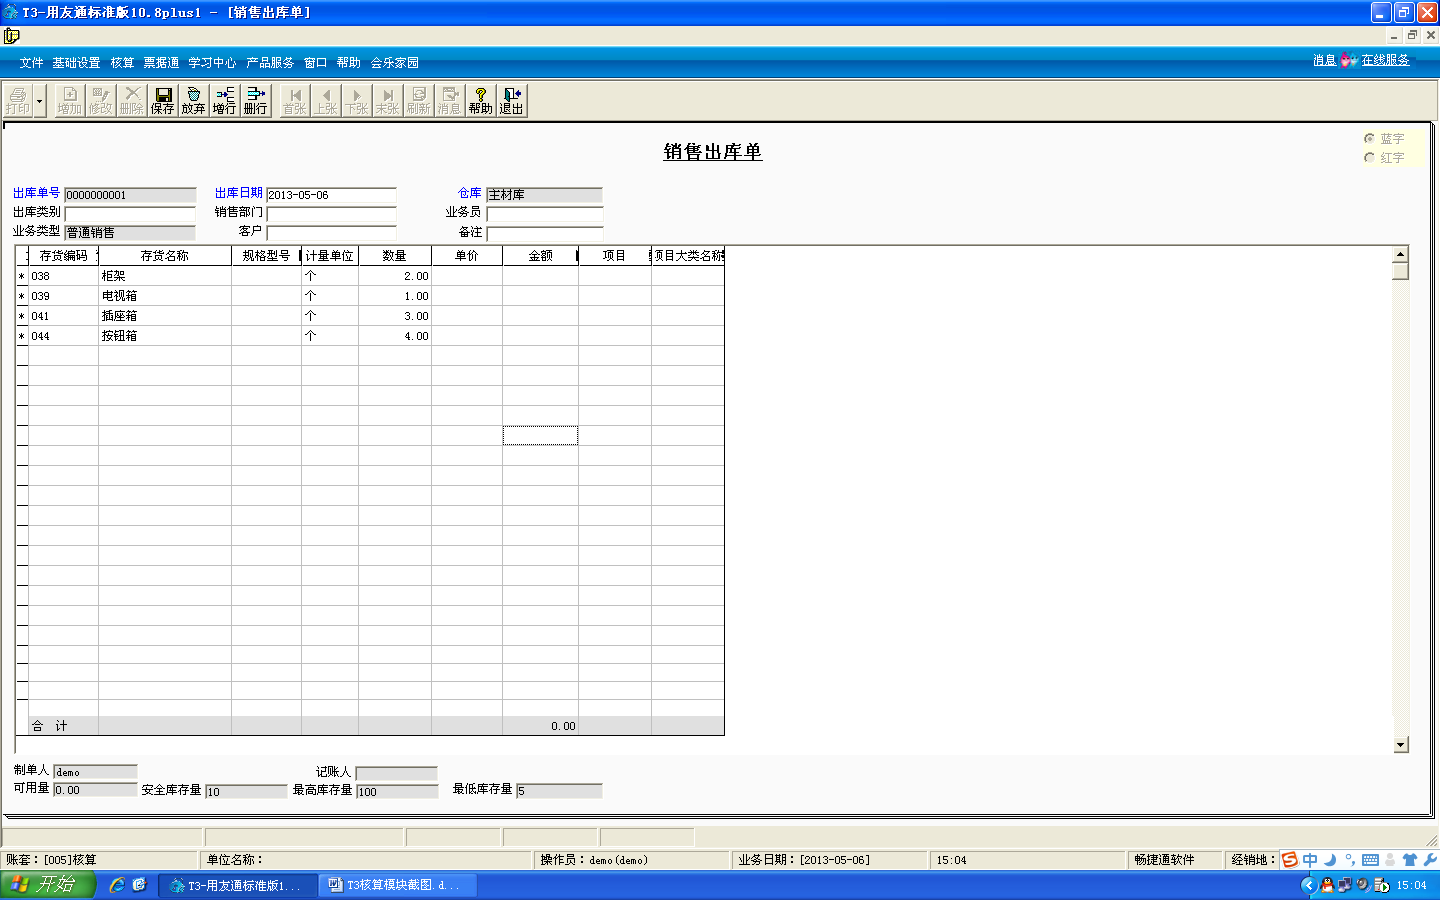The height and width of the screenshot is (900, 1440).
Task: Click the QQ penguin tray icon
Action: tap(1327, 885)
